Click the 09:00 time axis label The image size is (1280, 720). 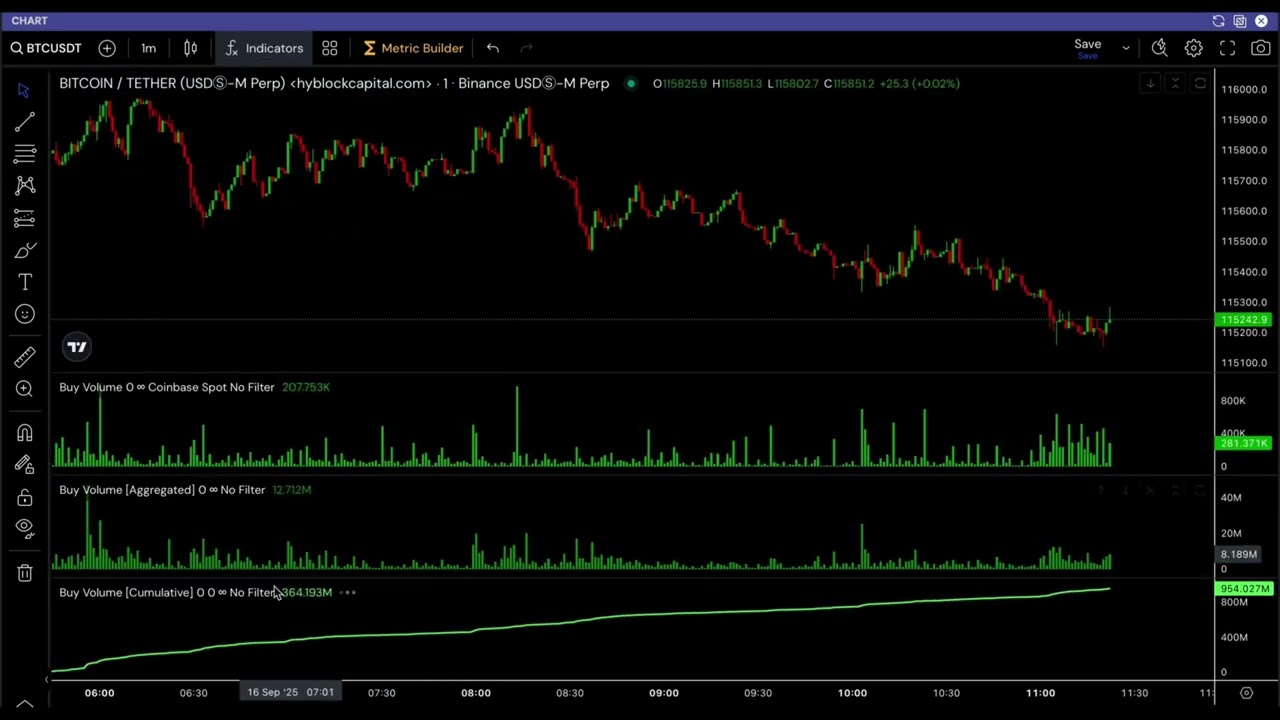664,692
